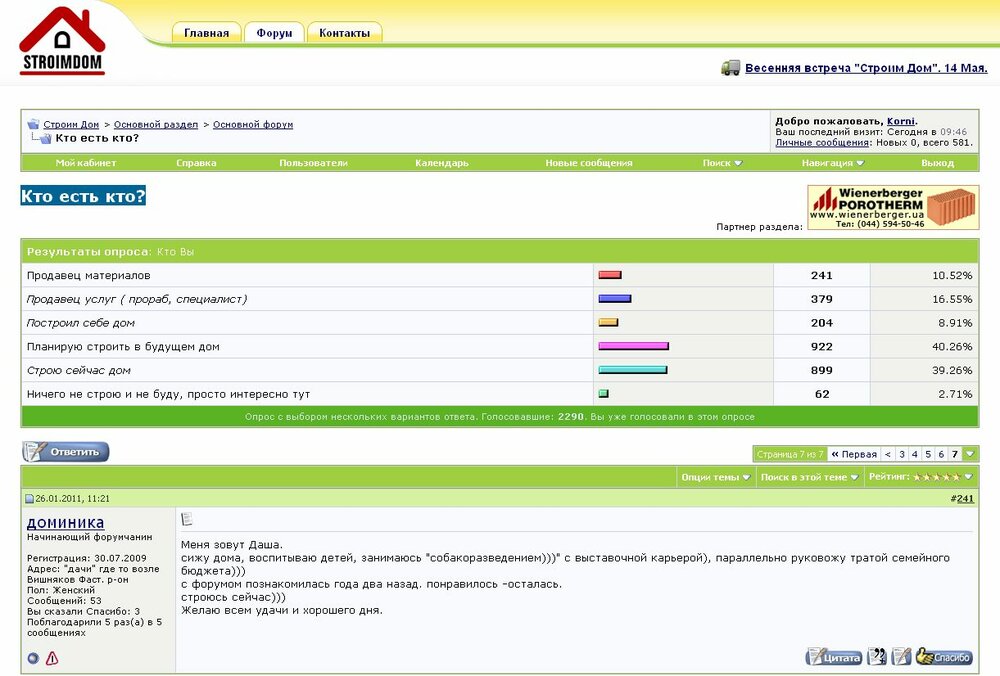Click the vote count 922
This screenshot has height=676, width=1000.
tap(821, 346)
